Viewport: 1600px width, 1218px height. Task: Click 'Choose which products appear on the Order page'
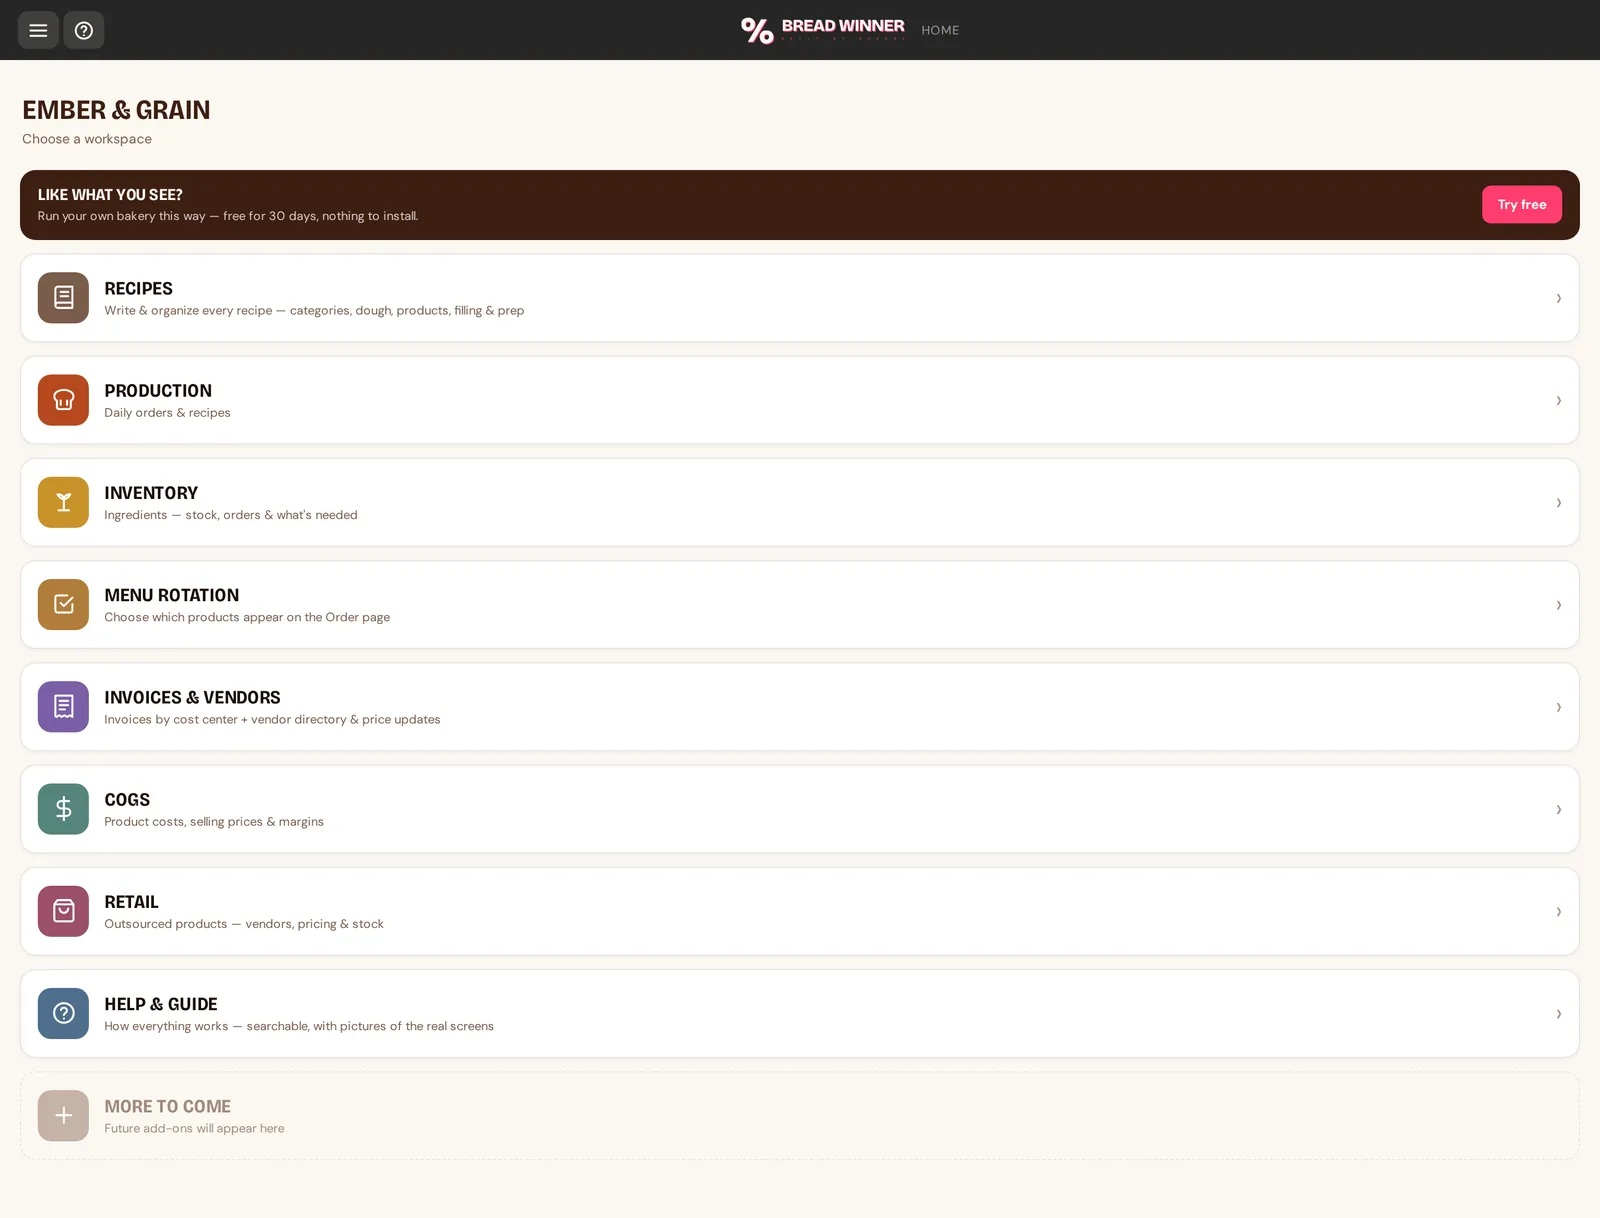pos(247,617)
